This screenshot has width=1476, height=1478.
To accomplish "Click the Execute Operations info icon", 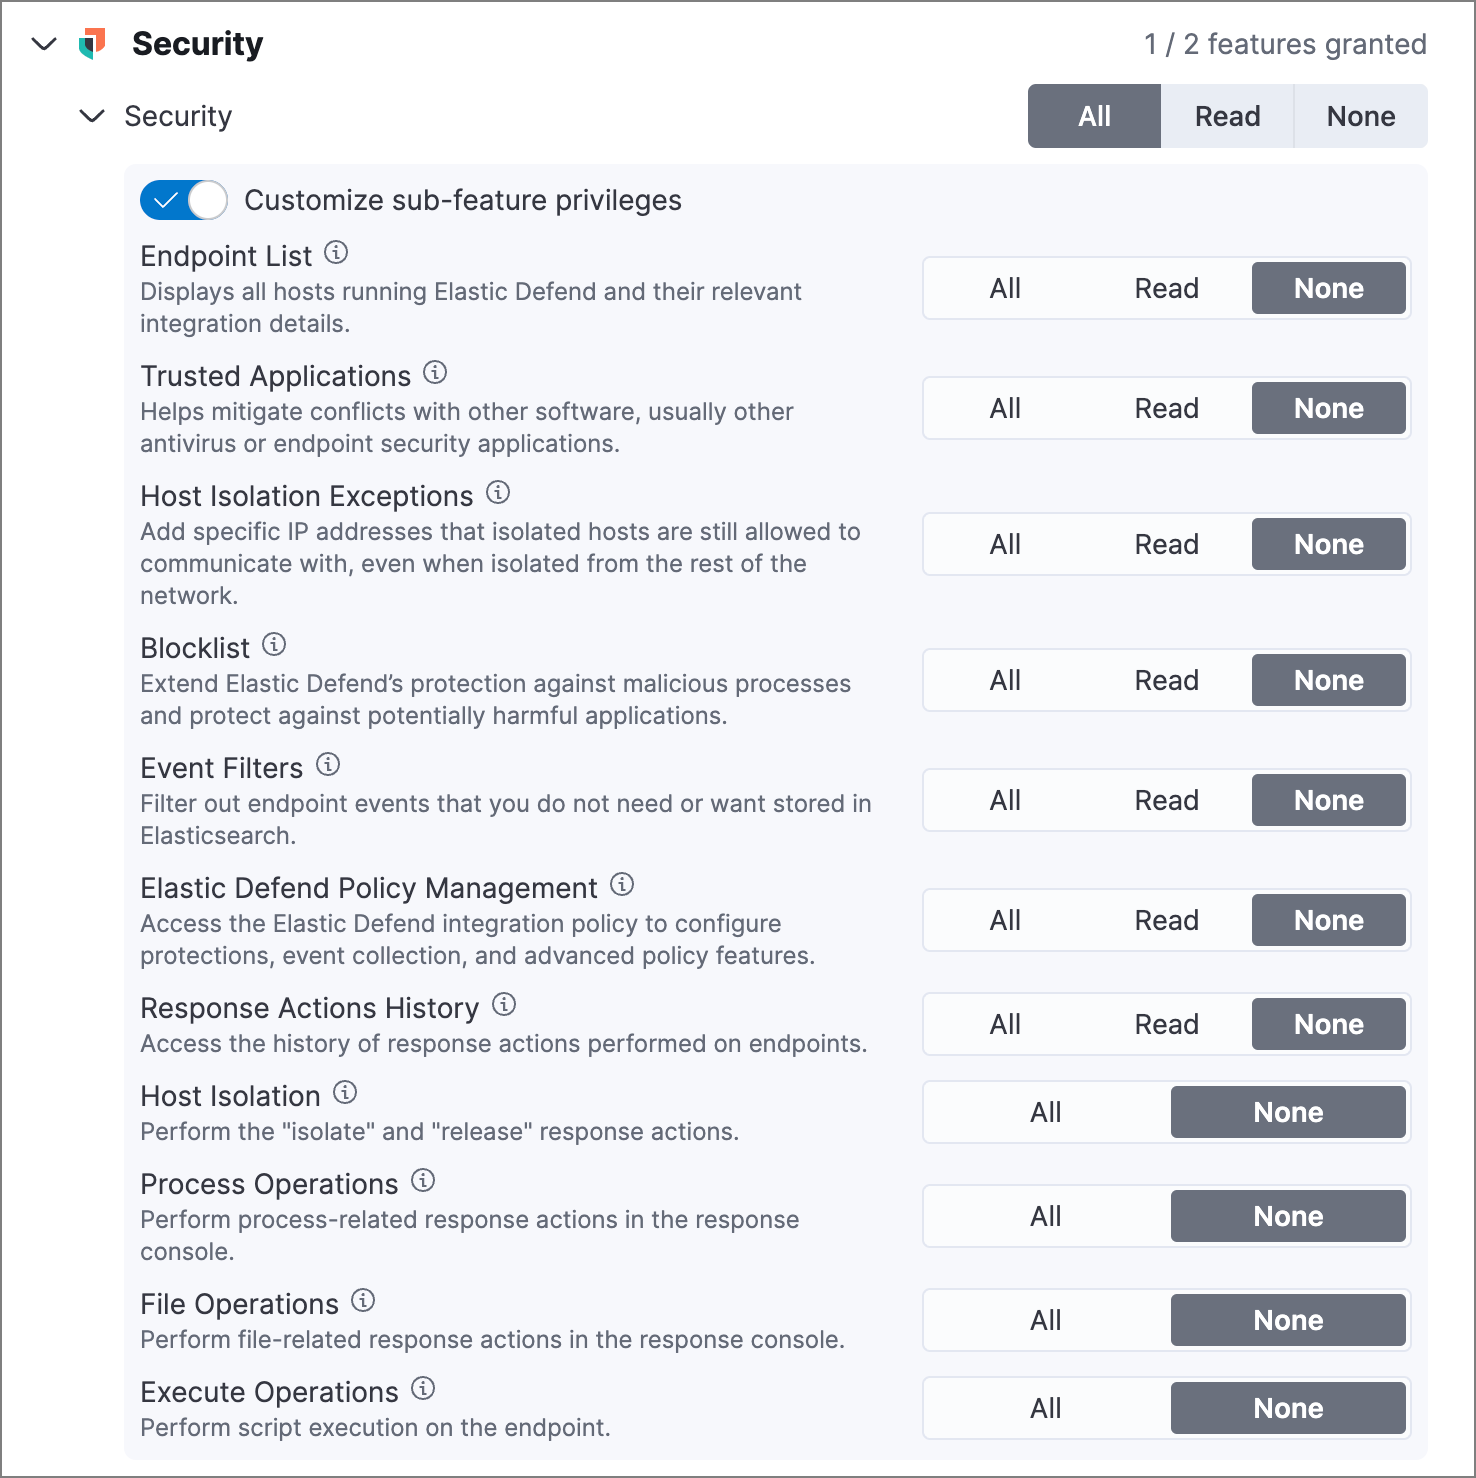I will click(x=422, y=1389).
